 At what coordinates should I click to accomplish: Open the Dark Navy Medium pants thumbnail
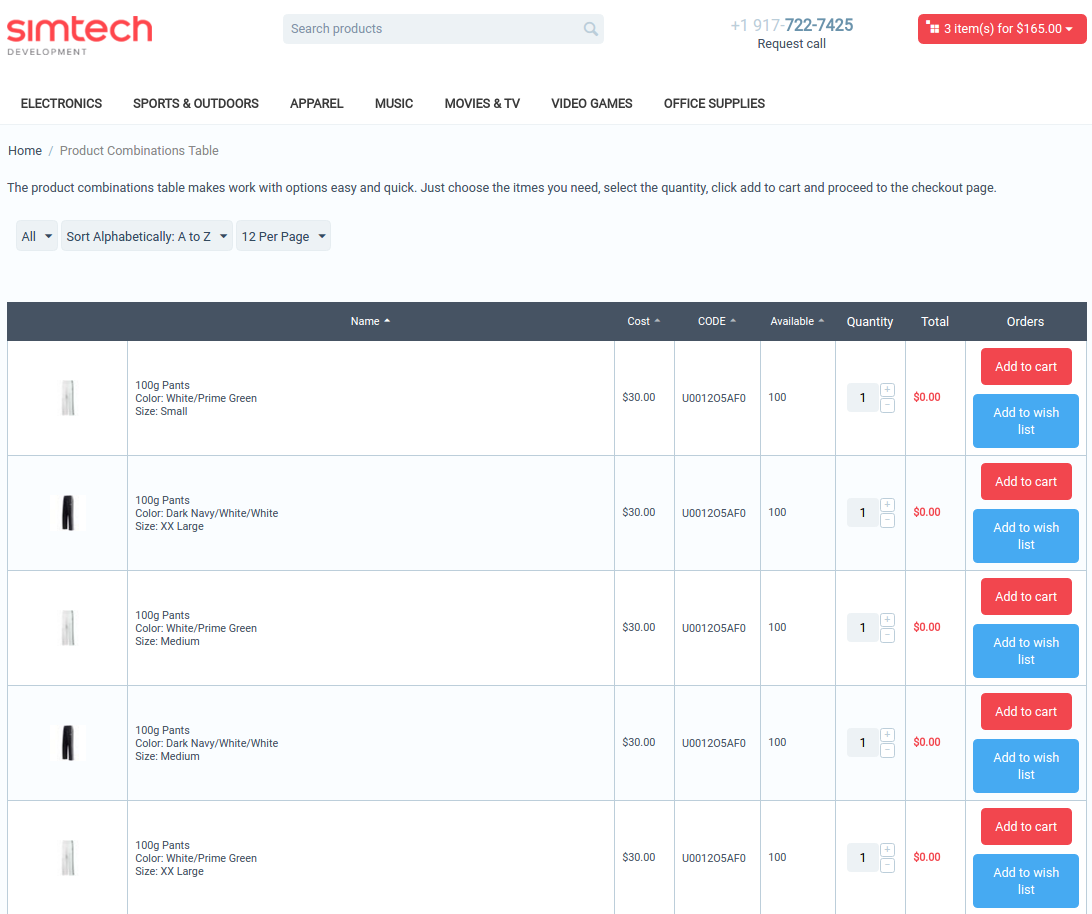coord(68,743)
